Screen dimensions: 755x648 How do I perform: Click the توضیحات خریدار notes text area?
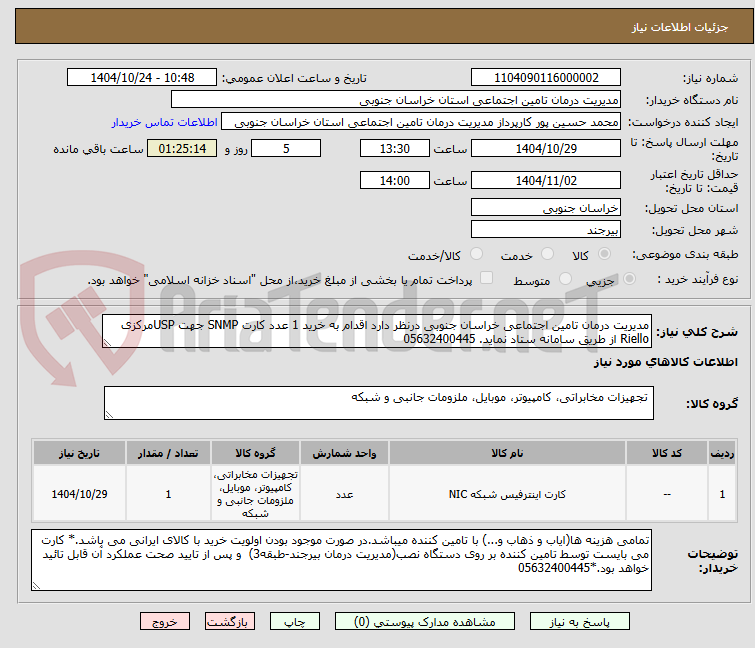[341, 559]
